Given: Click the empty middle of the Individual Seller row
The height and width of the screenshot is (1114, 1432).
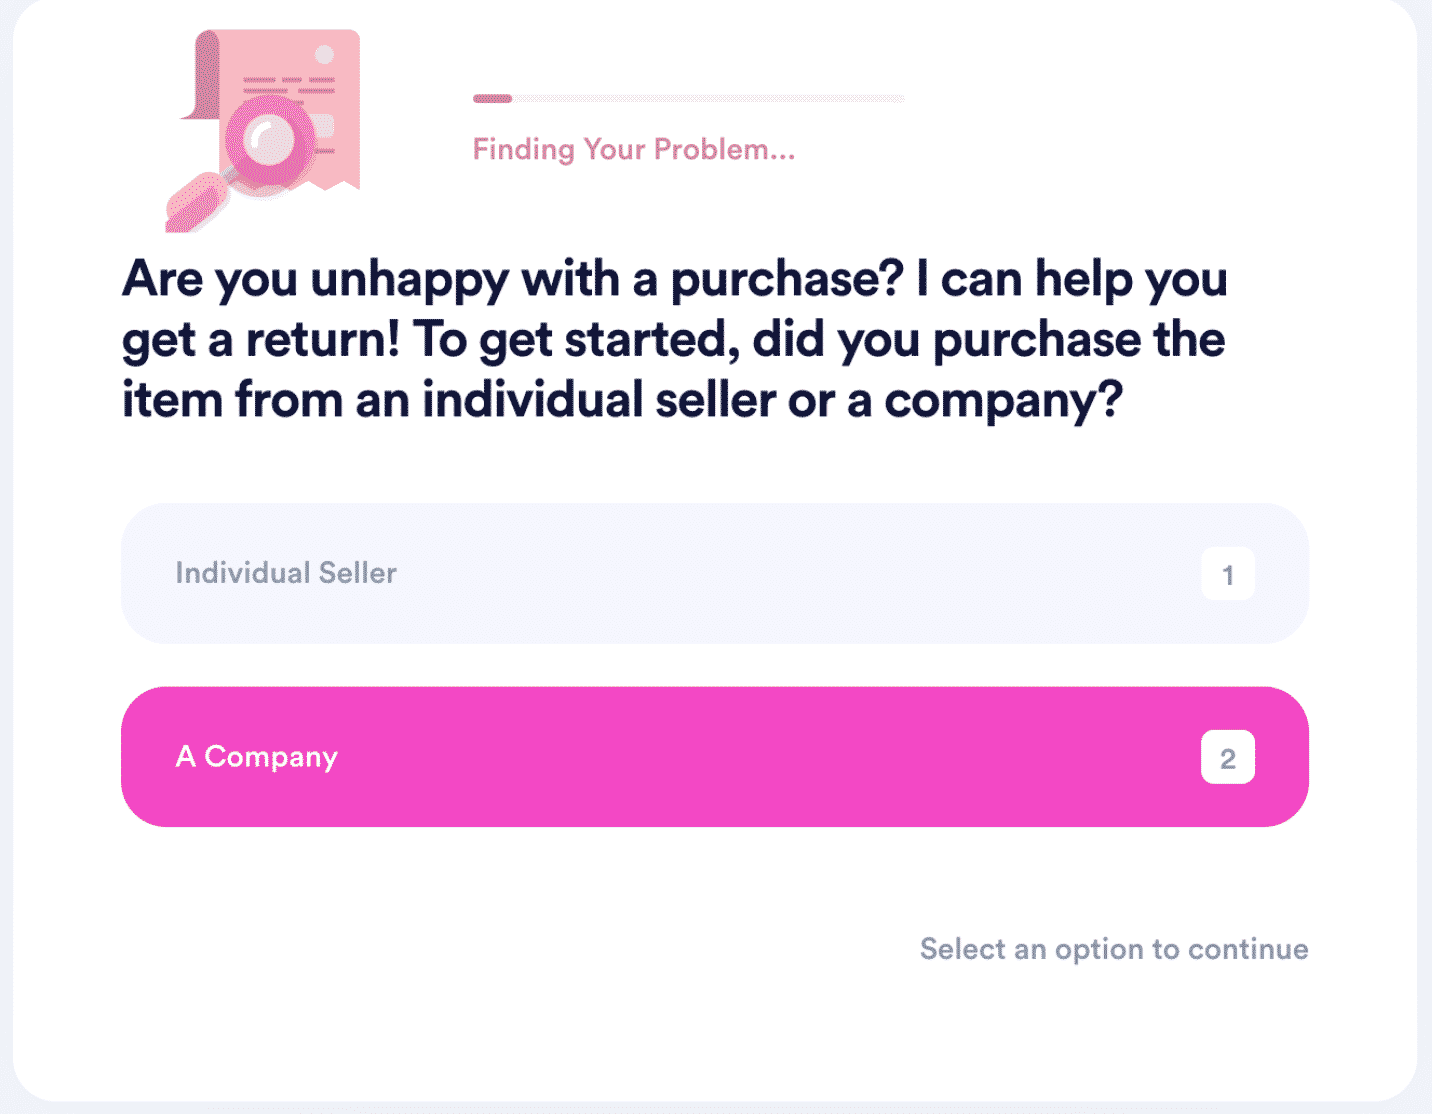Looking at the screenshot, I should [x=790, y=574].
